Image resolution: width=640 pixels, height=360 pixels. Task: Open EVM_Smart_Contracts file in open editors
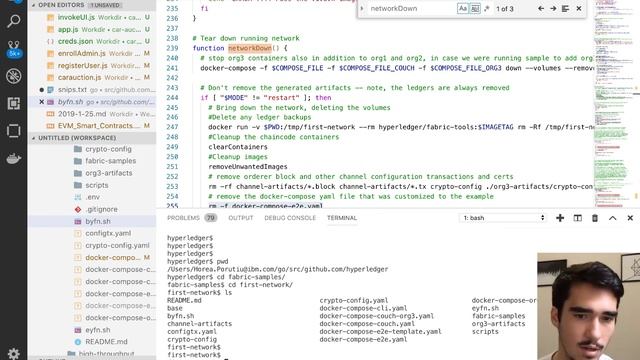[92, 126]
